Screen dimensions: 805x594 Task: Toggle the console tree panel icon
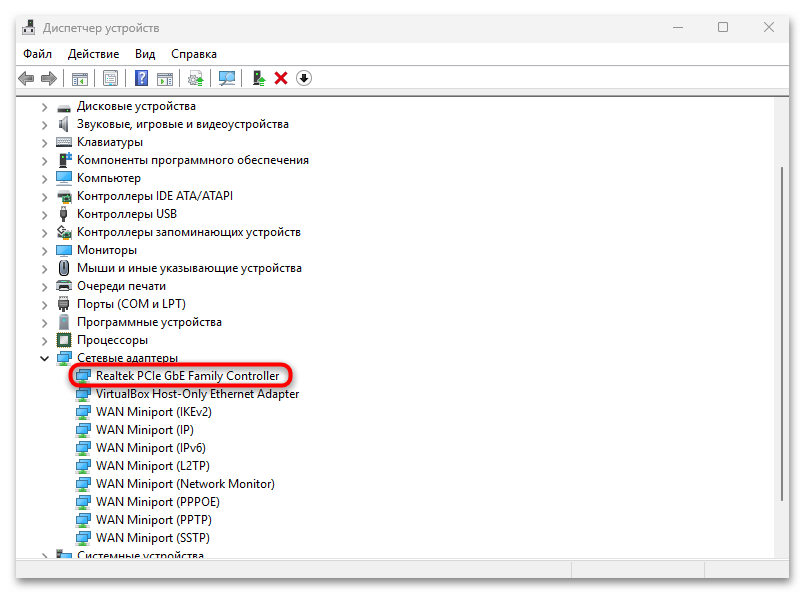pyautogui.click(x=79, y=78)
